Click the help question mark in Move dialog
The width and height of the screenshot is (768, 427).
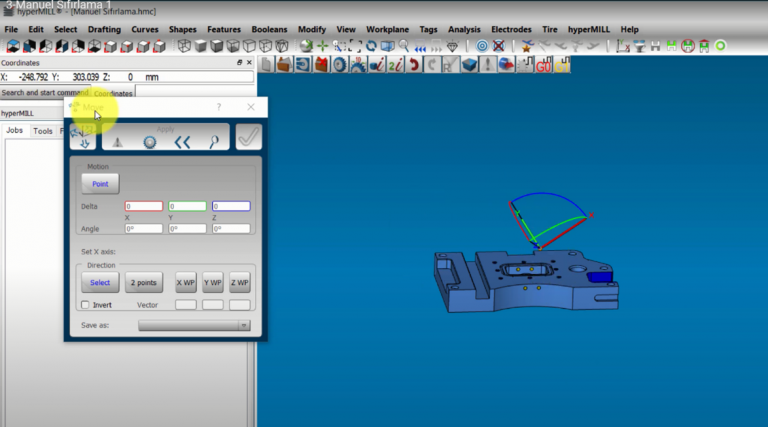coord(219,107)
